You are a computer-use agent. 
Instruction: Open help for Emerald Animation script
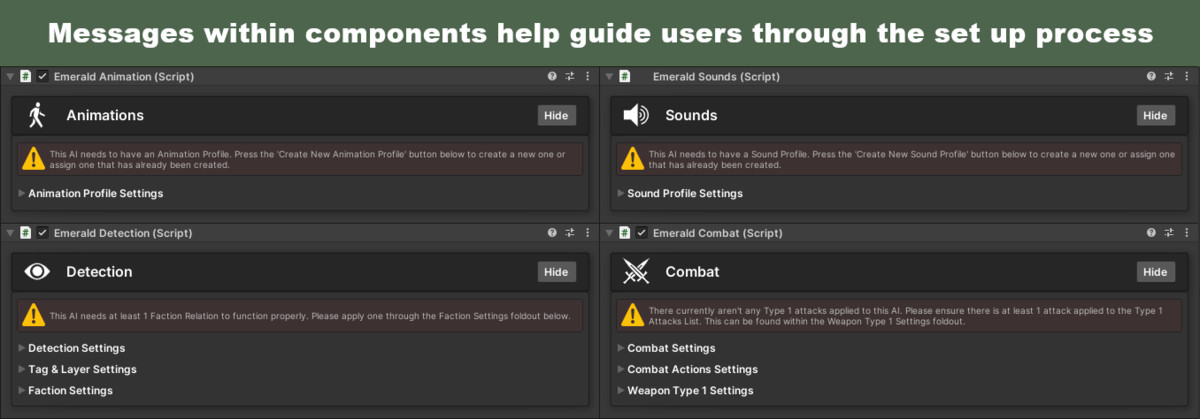pyautogui.click(x=552, y=77)
